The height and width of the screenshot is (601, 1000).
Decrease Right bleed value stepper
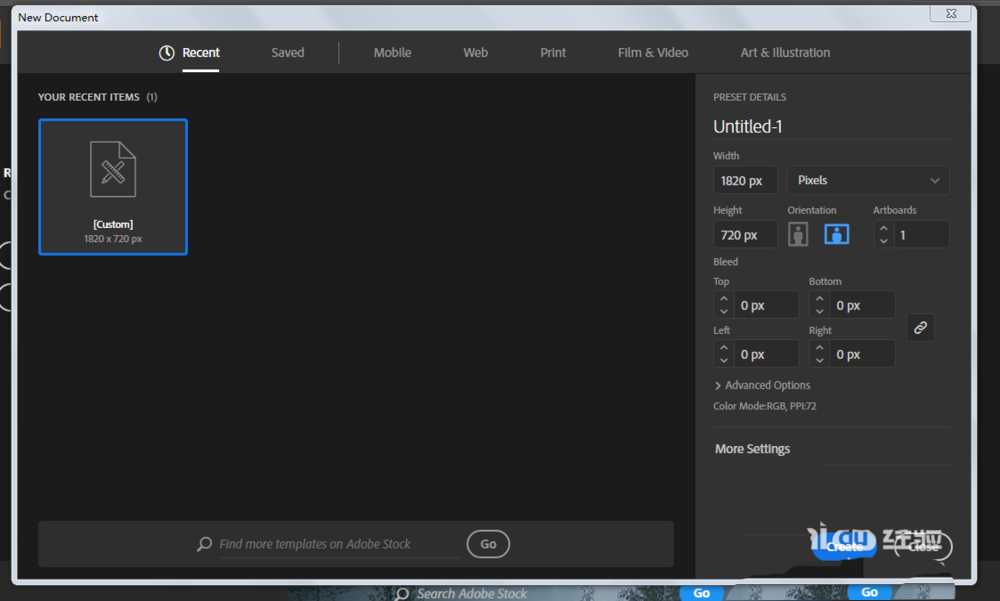coord(820,360)
